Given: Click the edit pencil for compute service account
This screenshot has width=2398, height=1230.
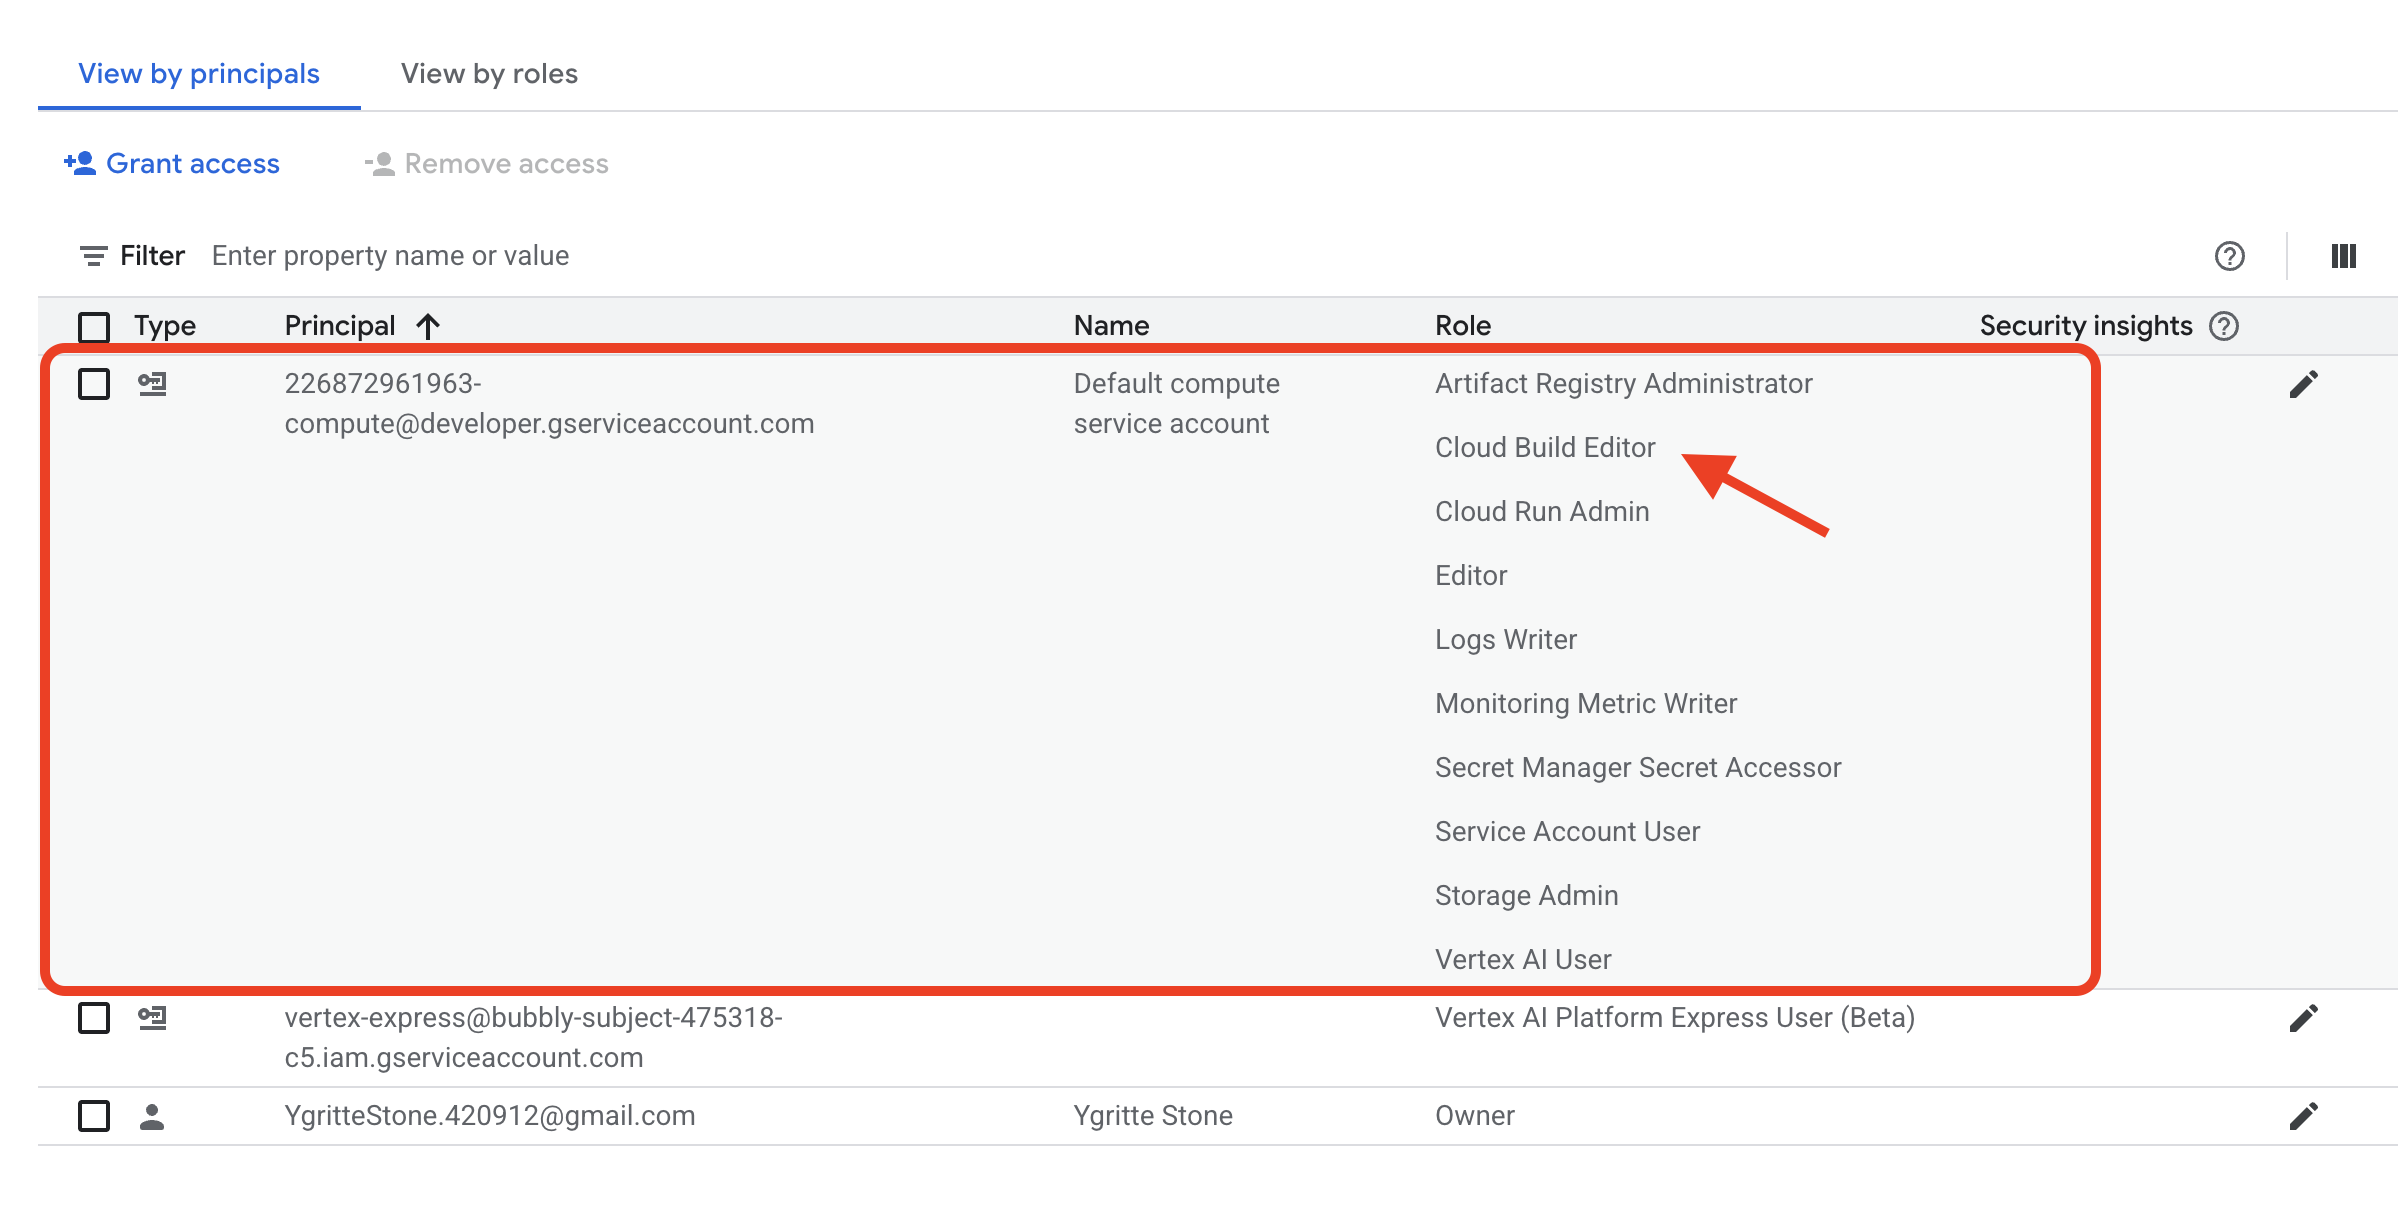Looking at the screenshot, I should click(2303, 384).
